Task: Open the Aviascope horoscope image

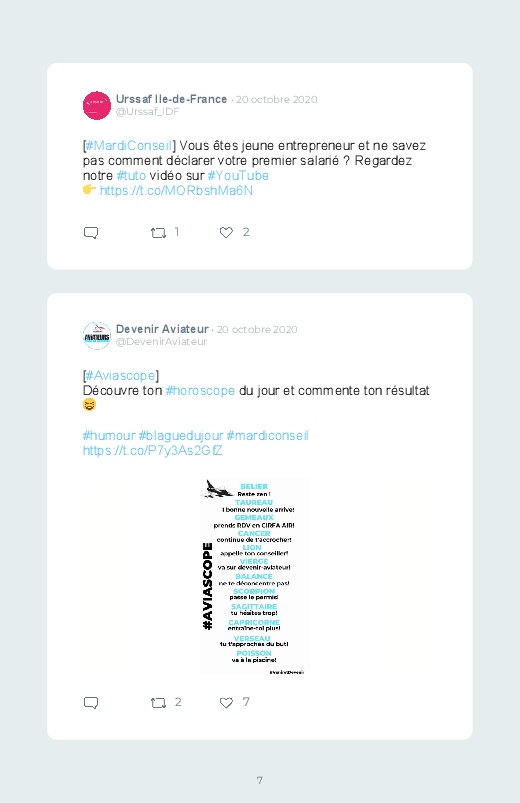Action: coord(255,576)
